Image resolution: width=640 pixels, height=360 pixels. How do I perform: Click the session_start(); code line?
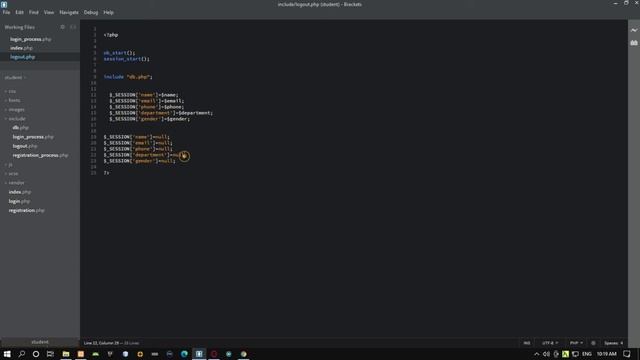coord(127,59)
